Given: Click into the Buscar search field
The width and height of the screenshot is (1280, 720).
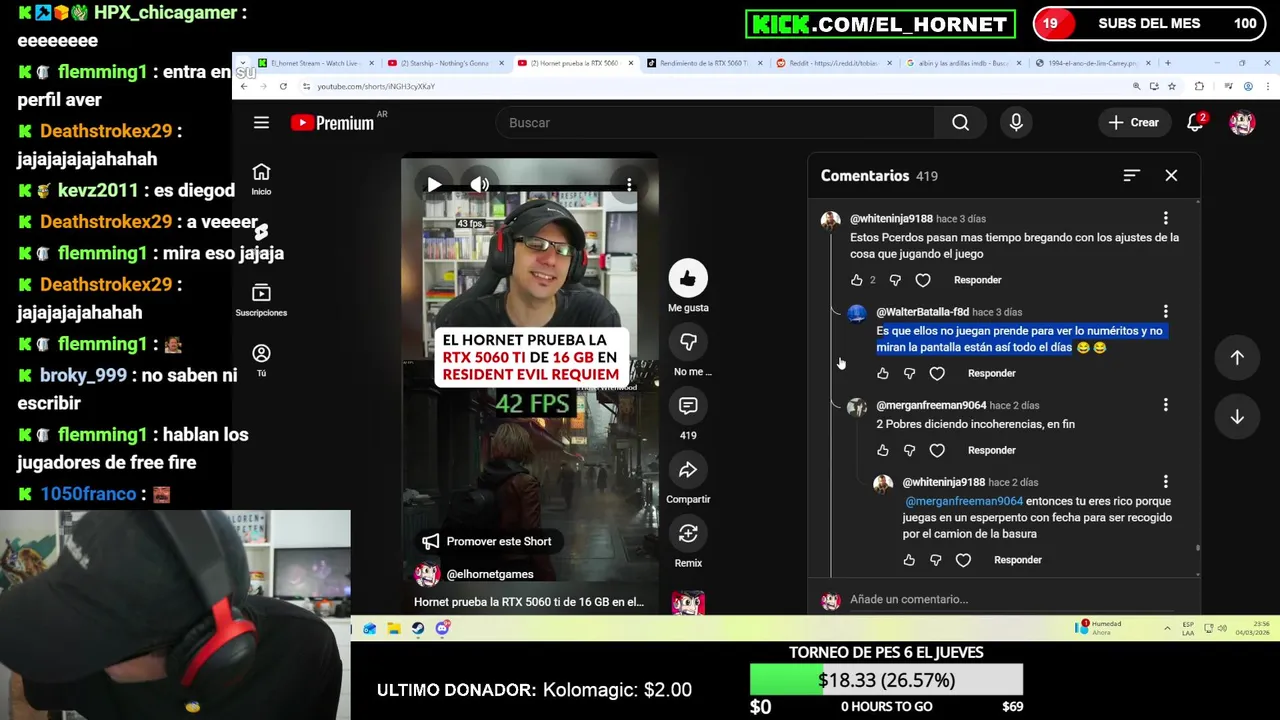Looking at the screenshot, I should [x=715, y=122].
